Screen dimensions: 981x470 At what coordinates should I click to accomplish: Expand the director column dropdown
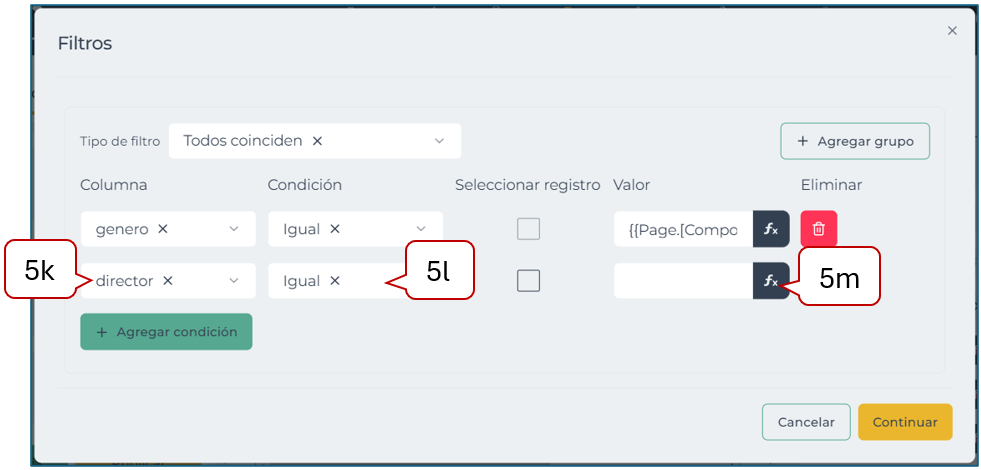point(234,281)
